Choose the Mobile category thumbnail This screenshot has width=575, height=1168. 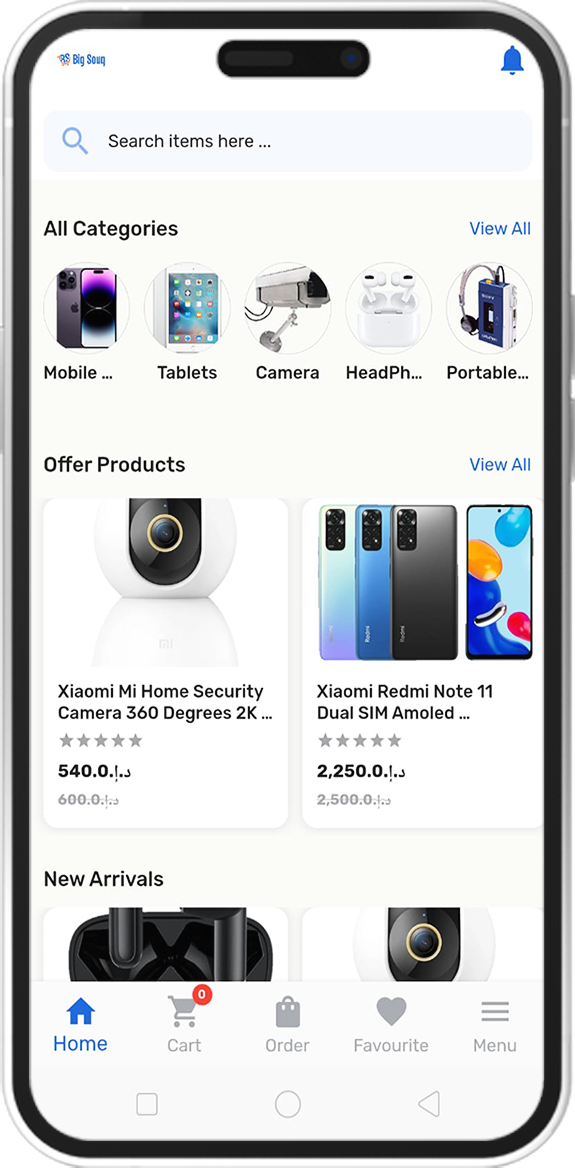[x=86, y=308]
